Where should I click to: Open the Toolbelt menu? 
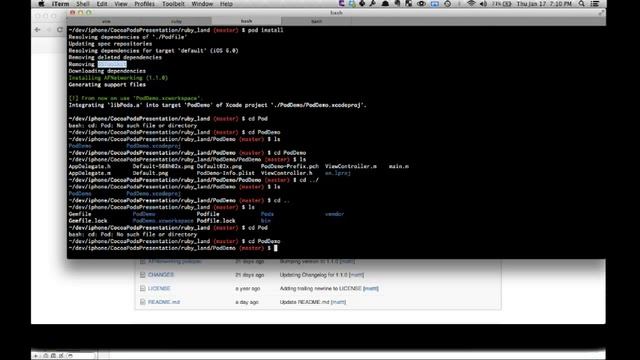(173, 4)
